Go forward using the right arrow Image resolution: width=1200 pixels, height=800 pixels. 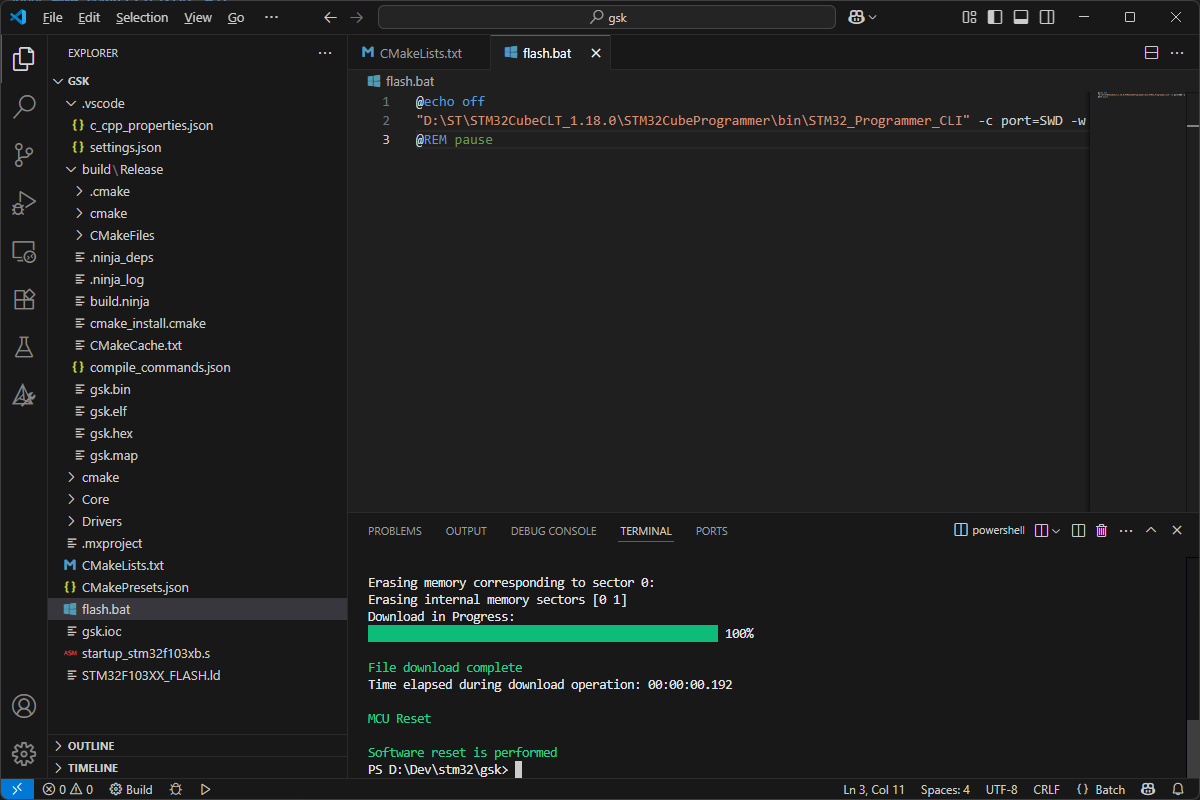(x=357, y=17)
